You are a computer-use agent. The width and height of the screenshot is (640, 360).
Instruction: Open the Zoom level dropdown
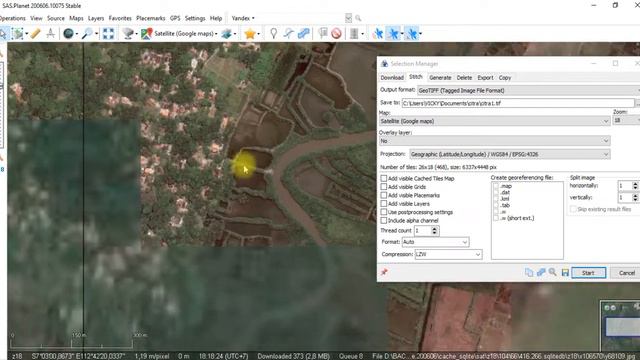(x=626, y=120)
